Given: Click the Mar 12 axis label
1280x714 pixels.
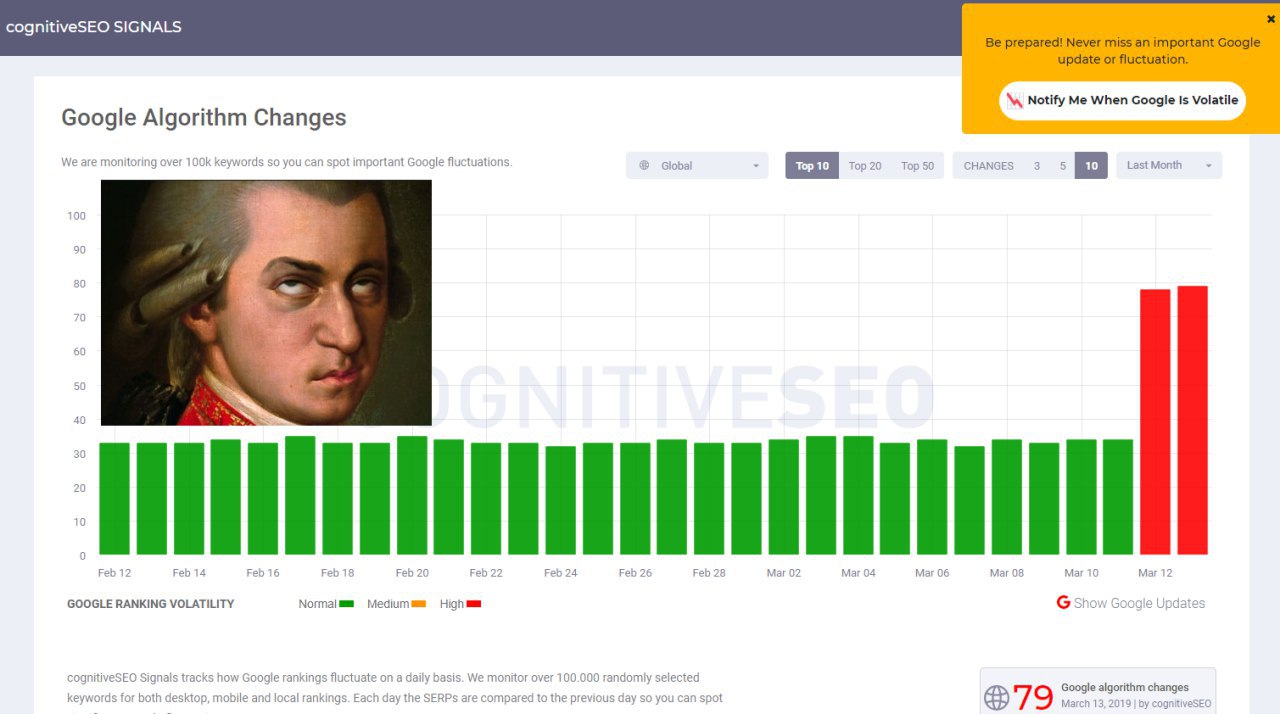Looking at the screenshot, I should point(1155,573).
